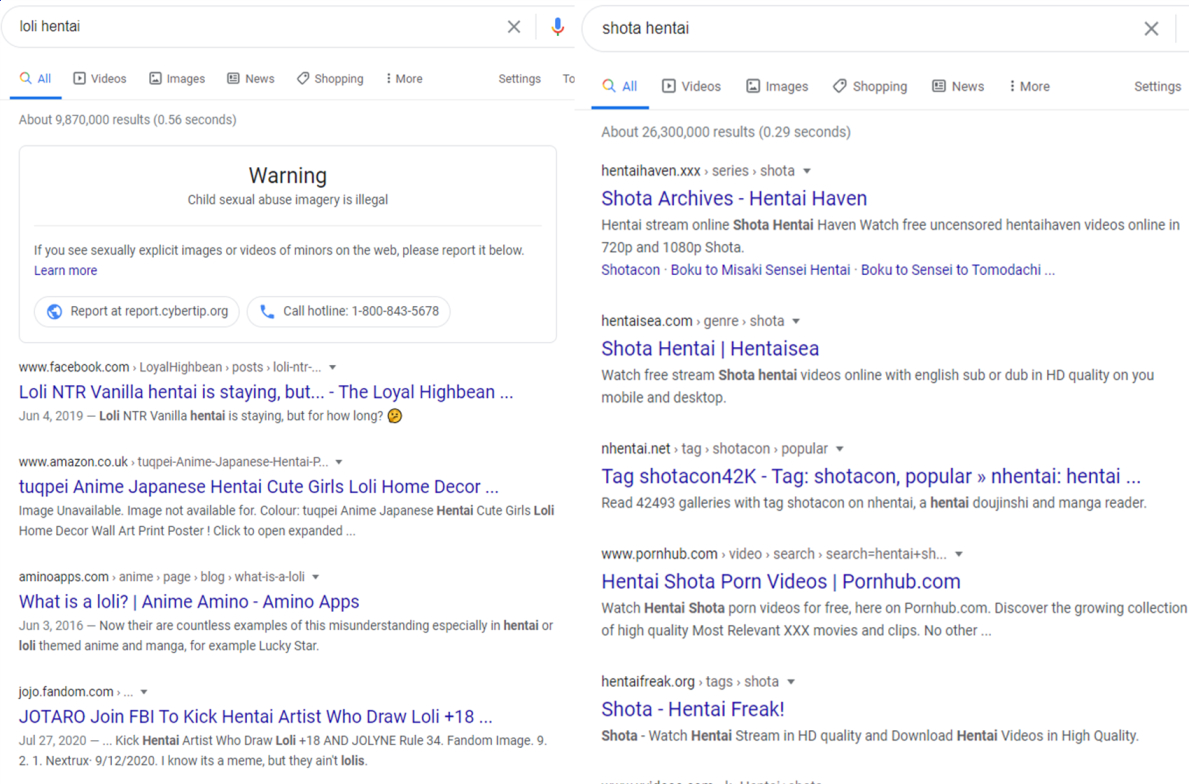This screenshot has width=1189, height=784.
Task: Click Learn more in the Warning box
Action: [65, 271]
